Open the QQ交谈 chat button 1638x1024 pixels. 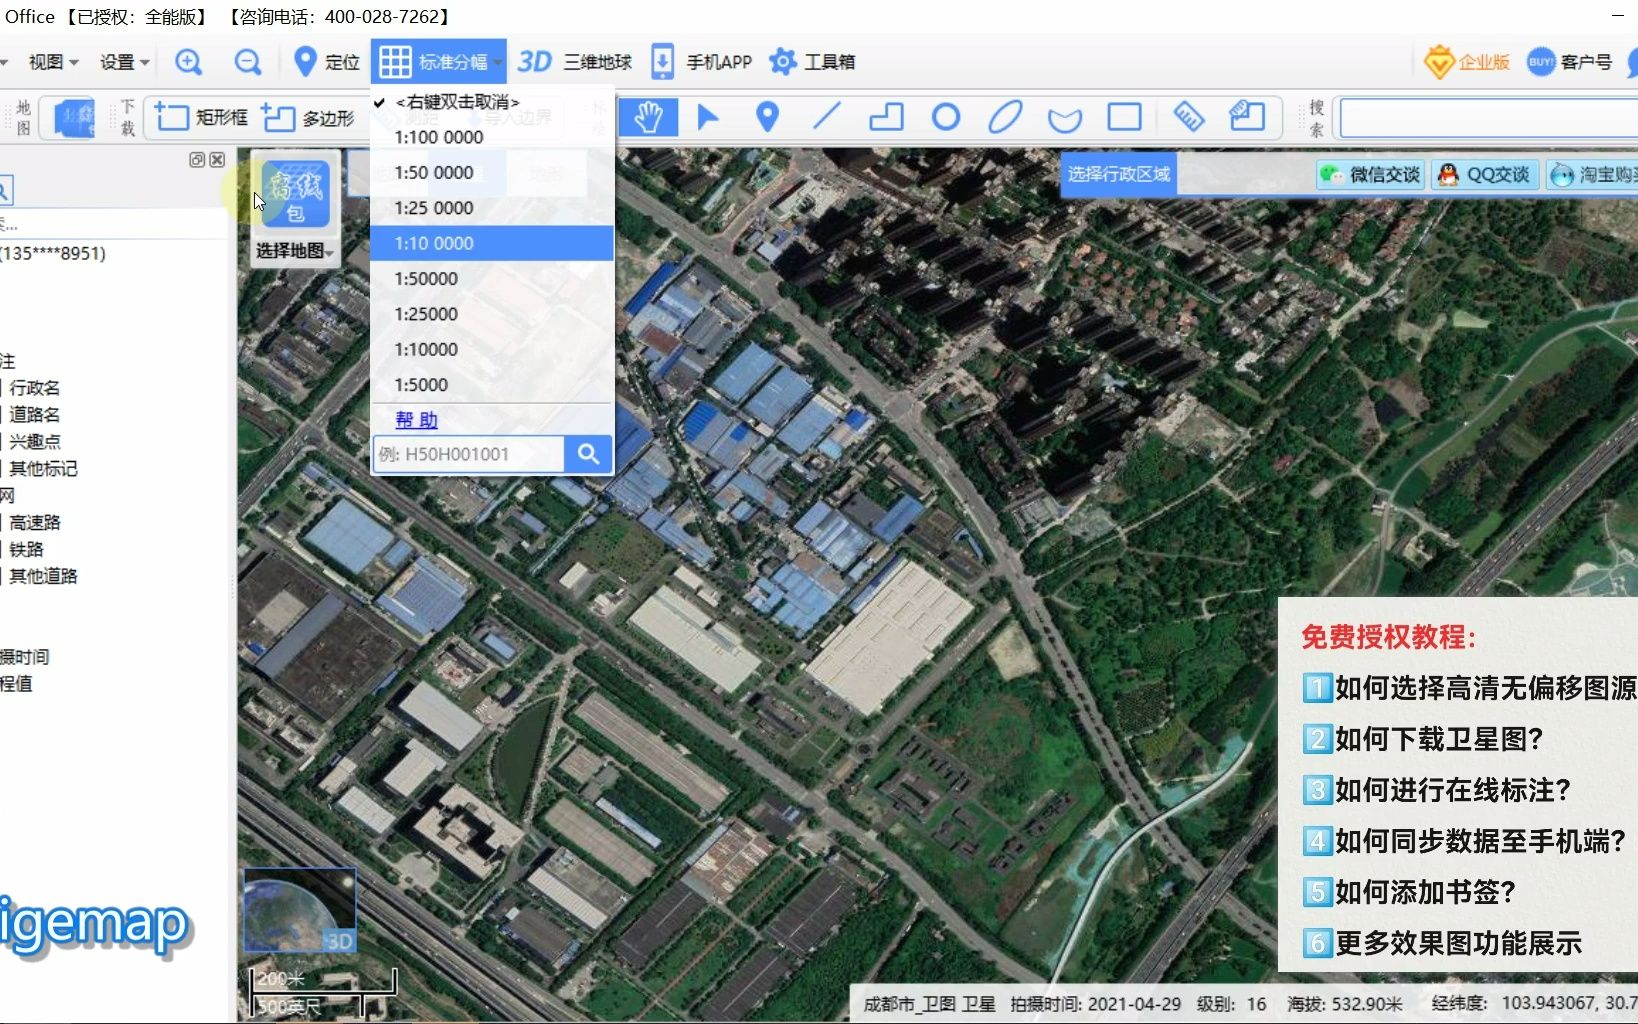[1484, 175]
